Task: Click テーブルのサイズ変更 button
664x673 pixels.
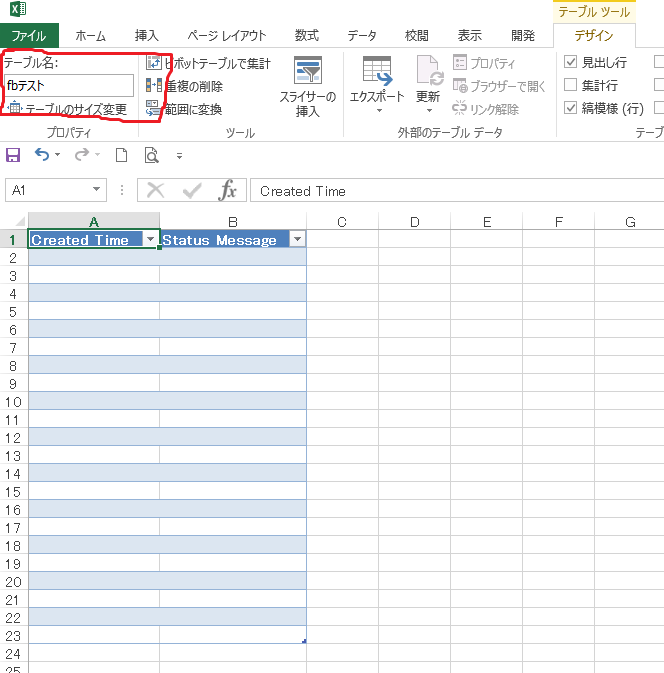Action: [68, 109]
